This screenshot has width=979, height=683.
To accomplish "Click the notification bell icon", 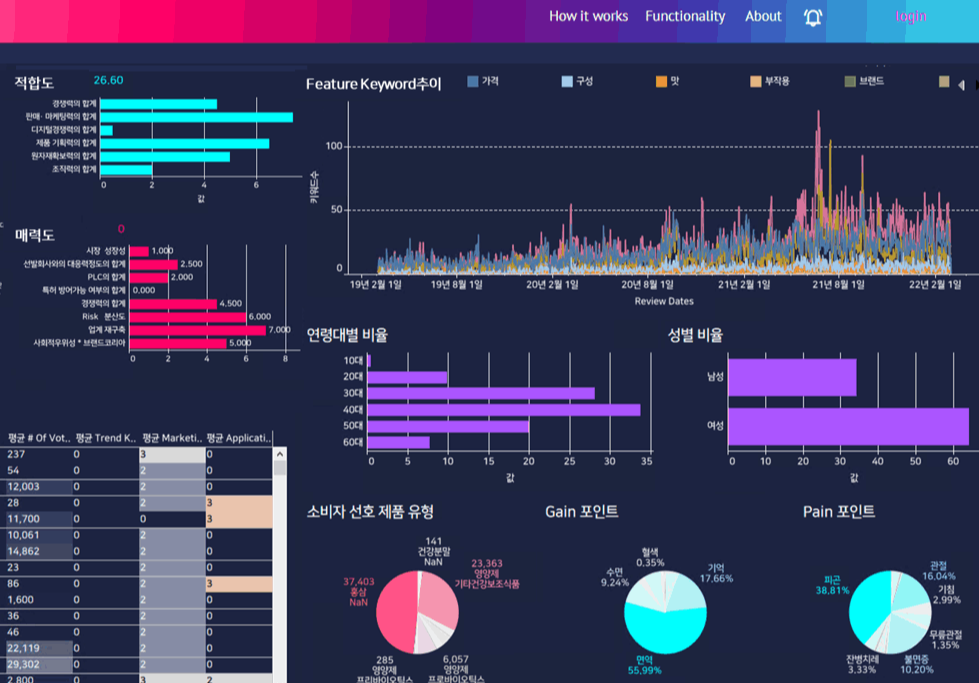I will [813, 17].
